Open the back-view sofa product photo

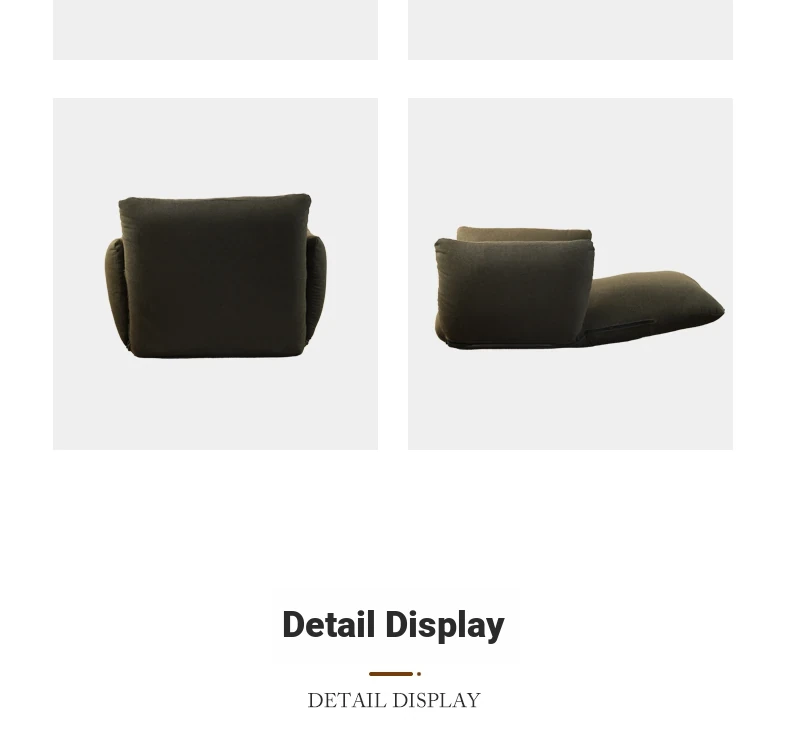215,274
